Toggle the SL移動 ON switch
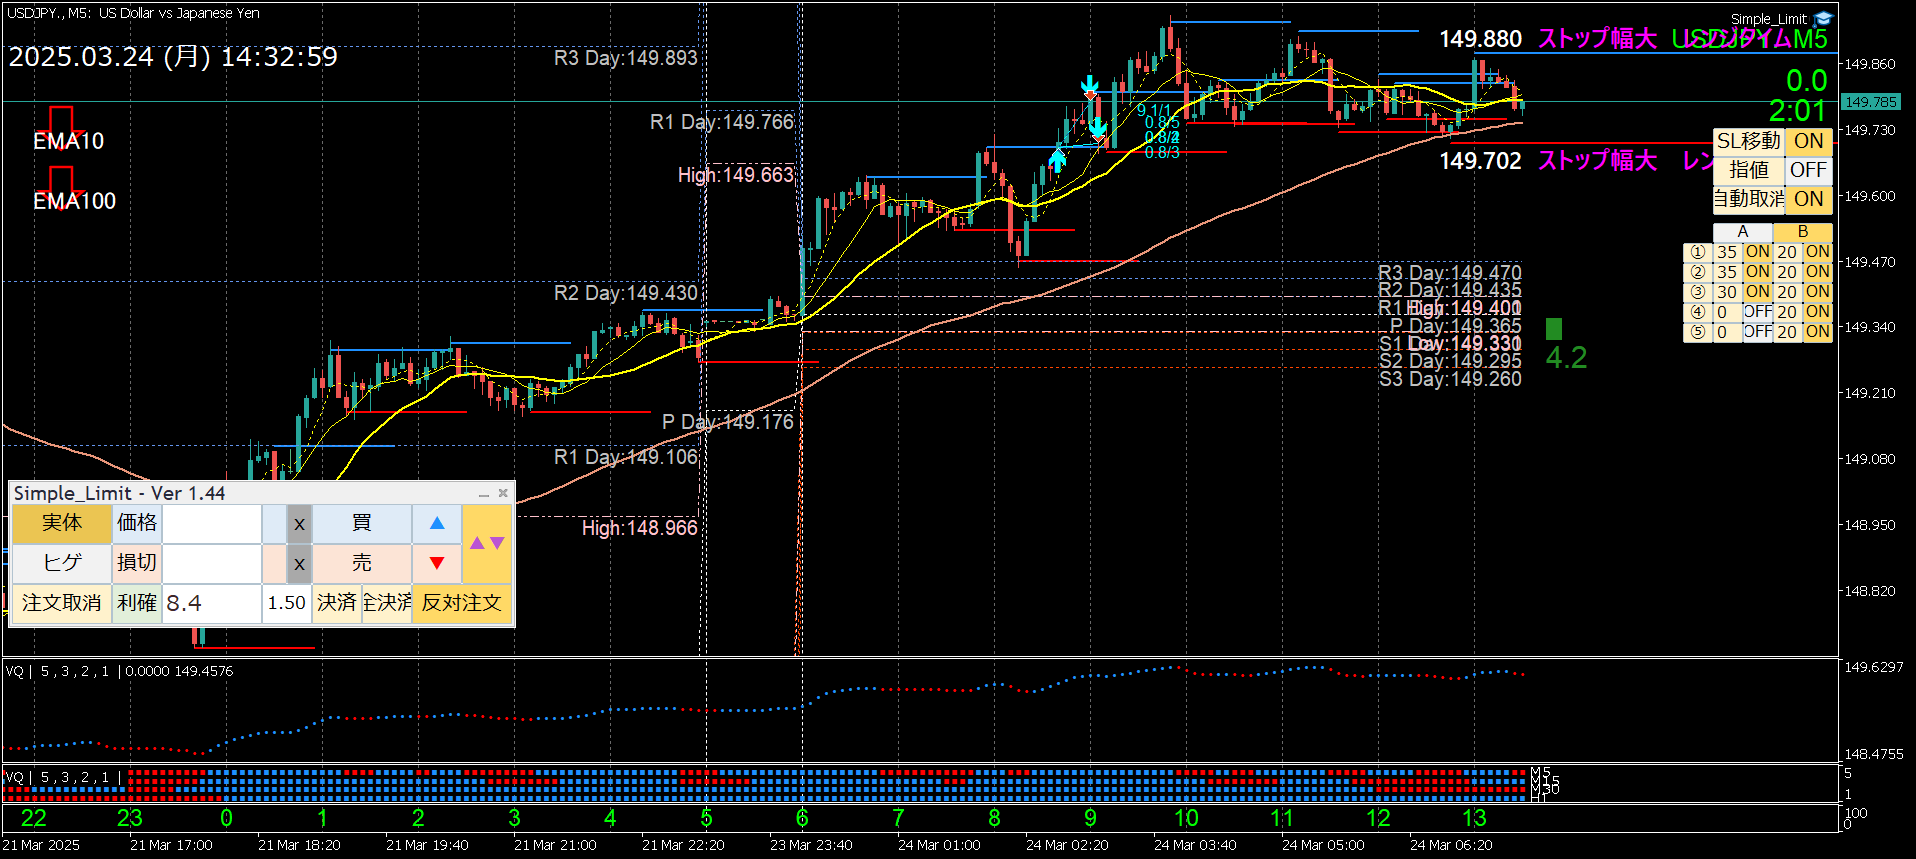Screen dimensions: 1916x859 pyautogui.click(x=1808, y=141)
